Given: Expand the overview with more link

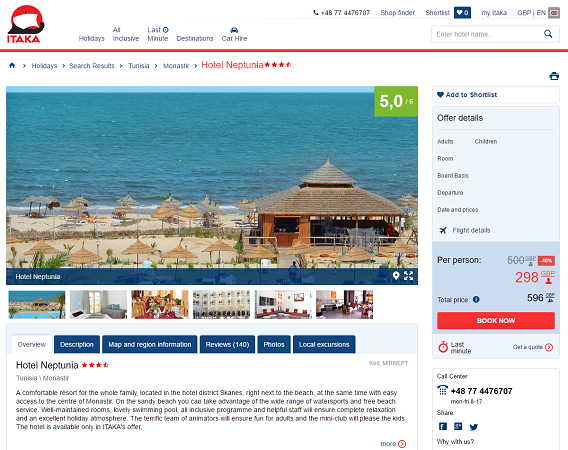Looking at the screenshot, I should [393, 444].
